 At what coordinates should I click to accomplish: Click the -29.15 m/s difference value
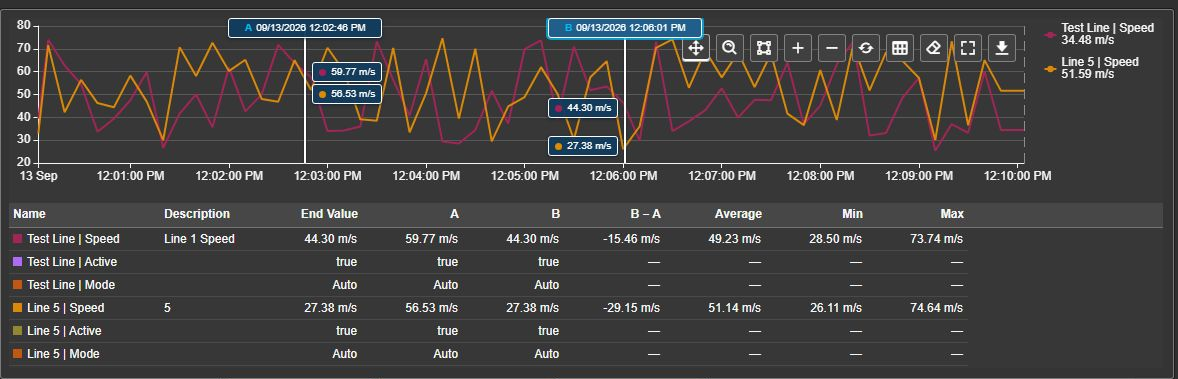click(631, 308)
